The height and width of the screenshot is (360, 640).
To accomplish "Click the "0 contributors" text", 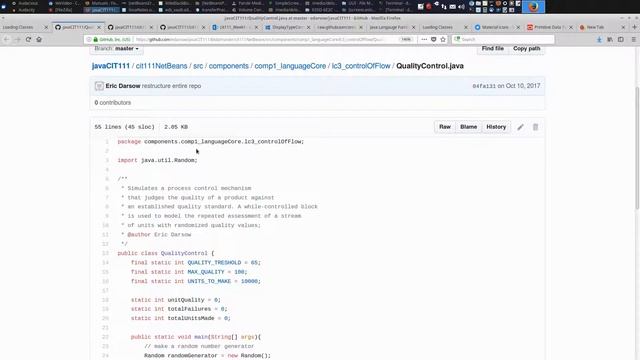I will (x=113, y=103).
